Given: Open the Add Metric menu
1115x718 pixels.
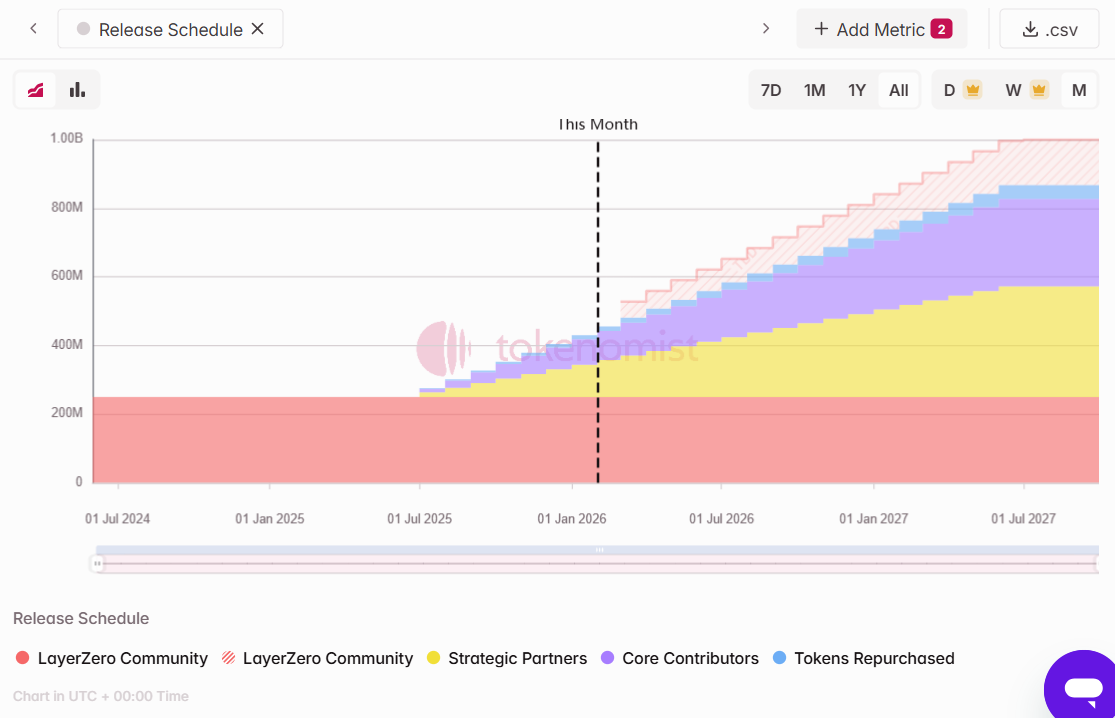Looking at the screenshot, I should [x=881, y=29].
